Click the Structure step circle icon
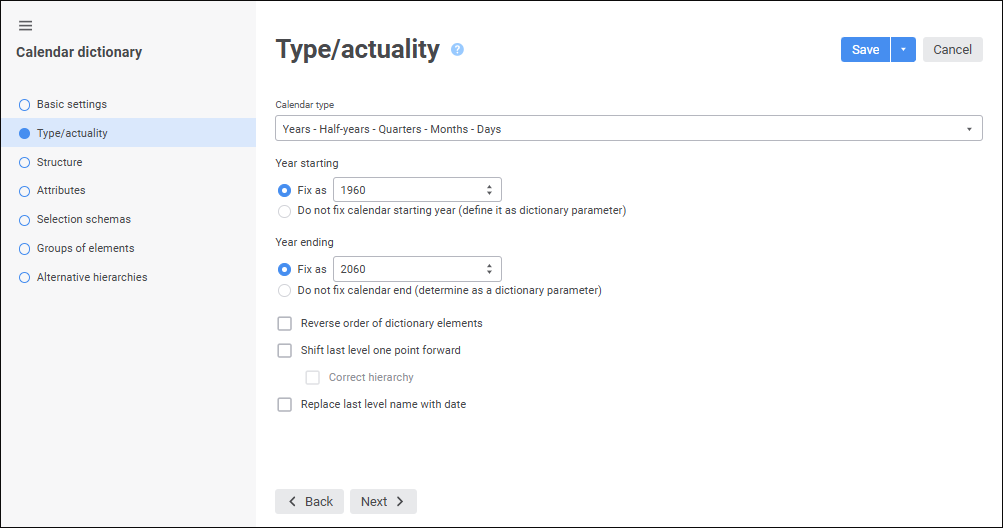Viewport: 1003px width, 528px height. coord(24,162)
